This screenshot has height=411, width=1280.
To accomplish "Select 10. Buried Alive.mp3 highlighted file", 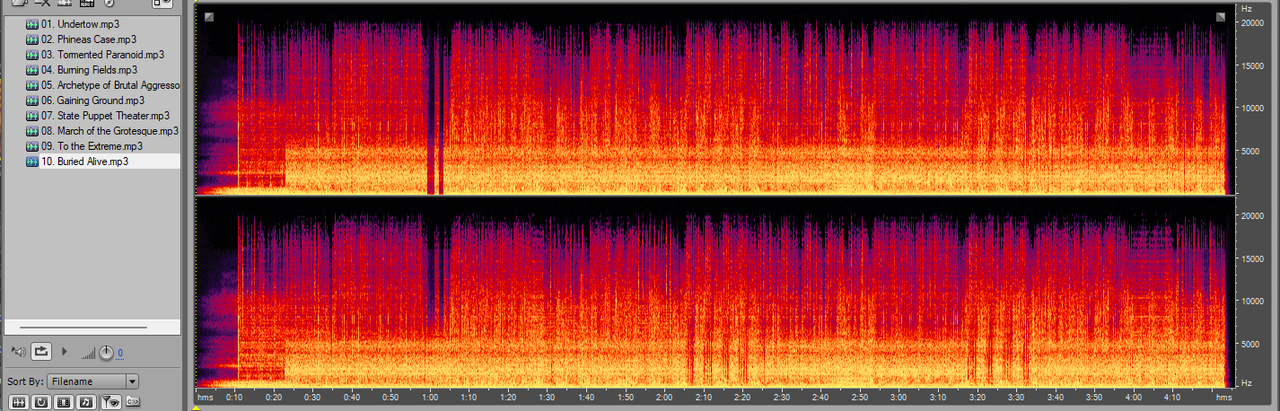I will pyautogui.click(x=85, y=161).
